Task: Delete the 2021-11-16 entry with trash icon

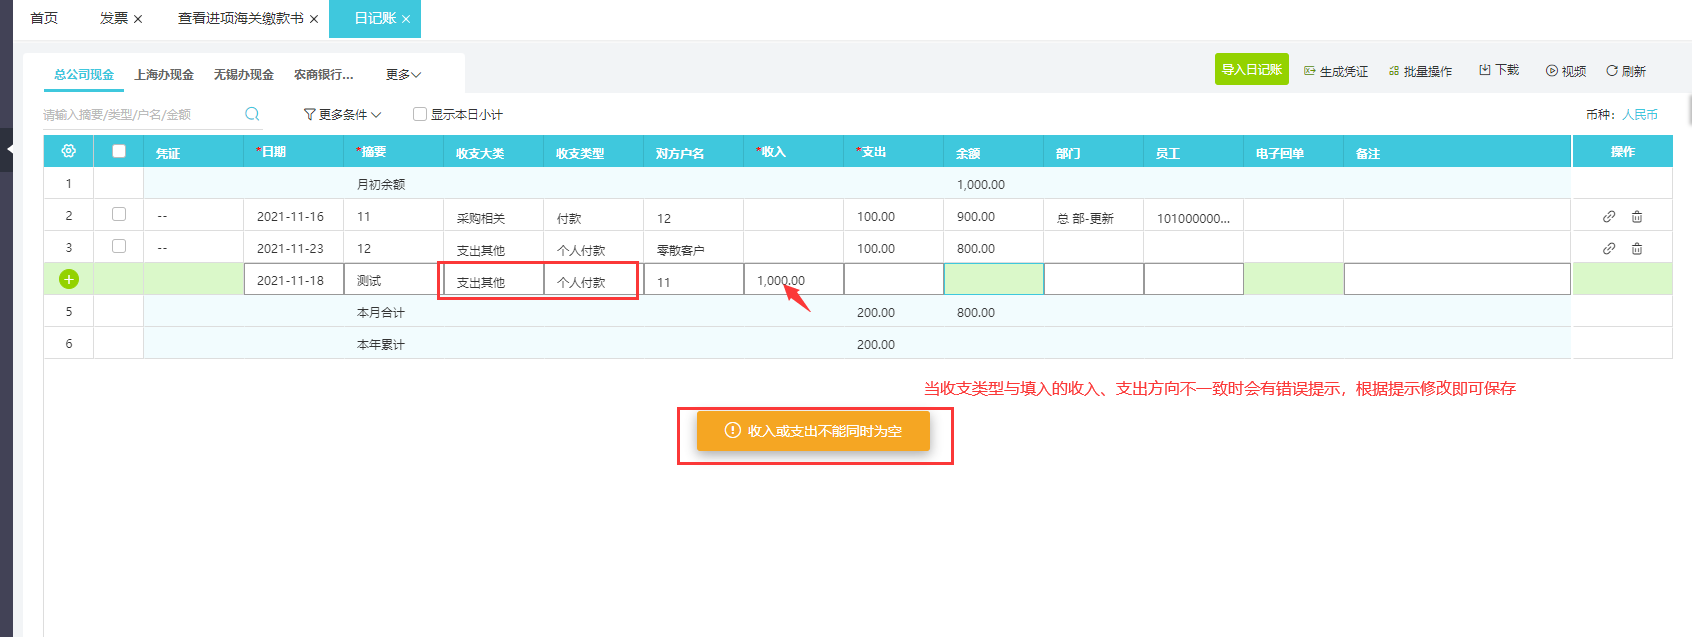Action: point(1637,216)
